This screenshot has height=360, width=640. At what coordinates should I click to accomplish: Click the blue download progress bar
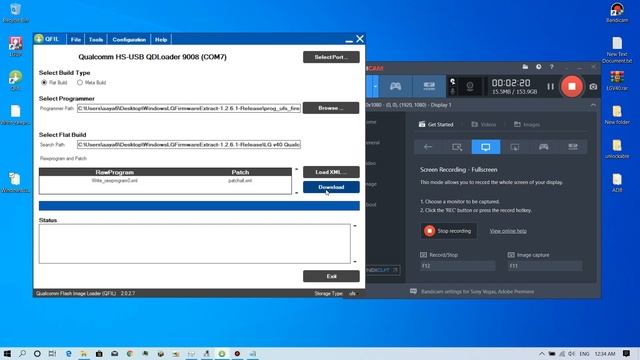[199, 206]
